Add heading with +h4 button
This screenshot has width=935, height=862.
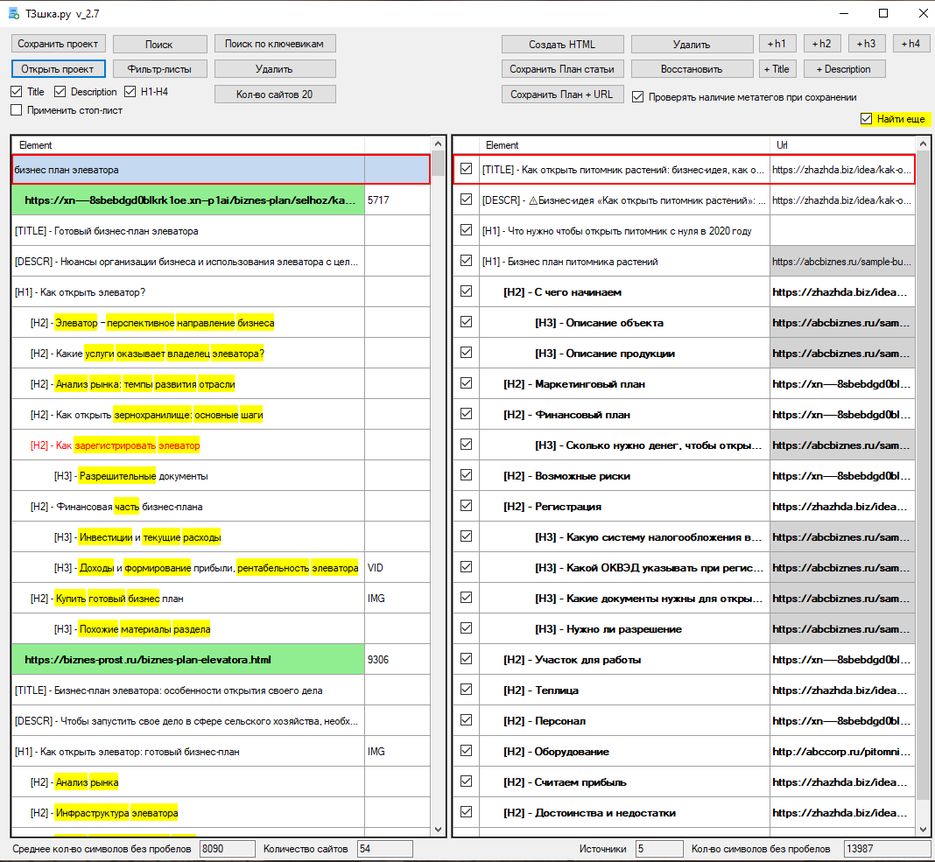911,44
